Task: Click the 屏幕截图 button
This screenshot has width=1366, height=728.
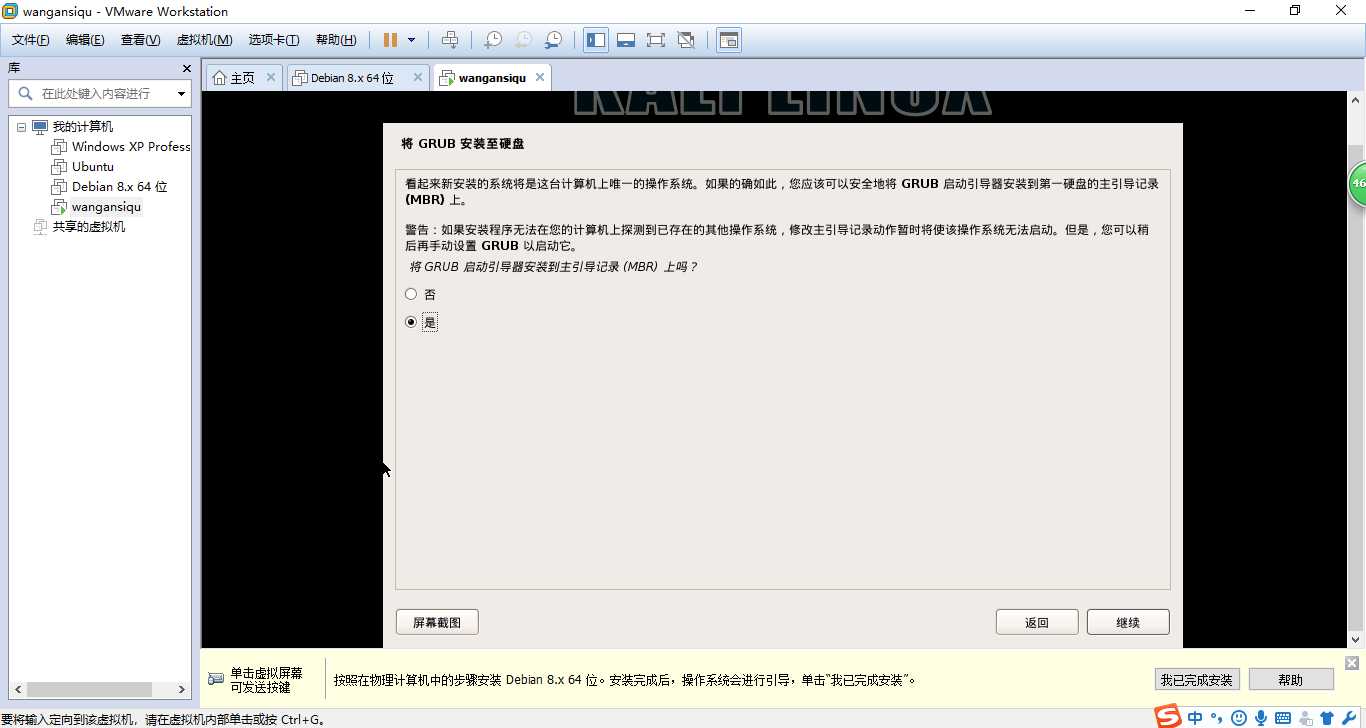Action: 437,622
